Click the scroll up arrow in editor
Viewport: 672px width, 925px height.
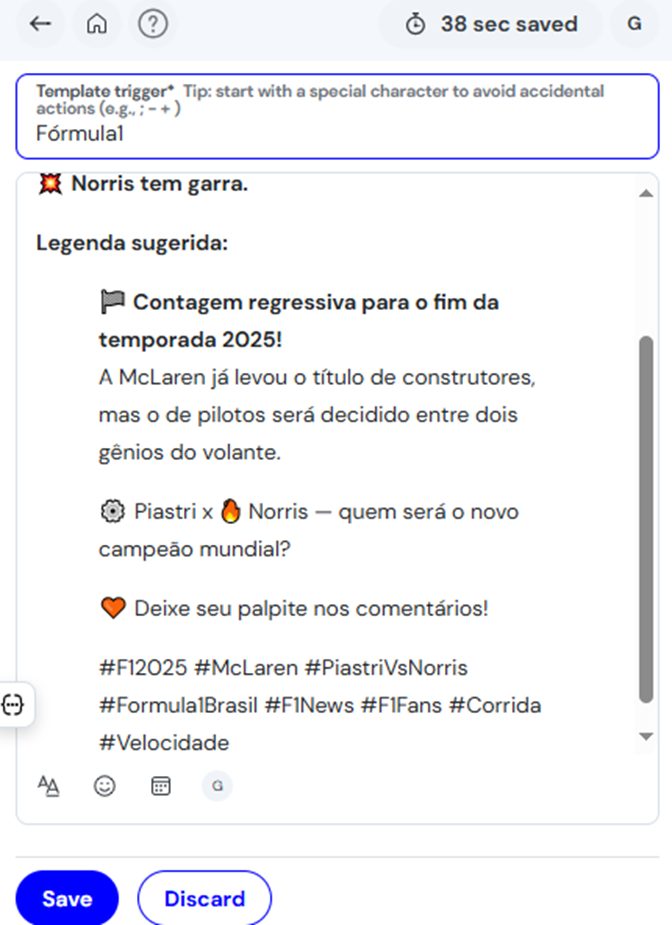pos(646,193)
